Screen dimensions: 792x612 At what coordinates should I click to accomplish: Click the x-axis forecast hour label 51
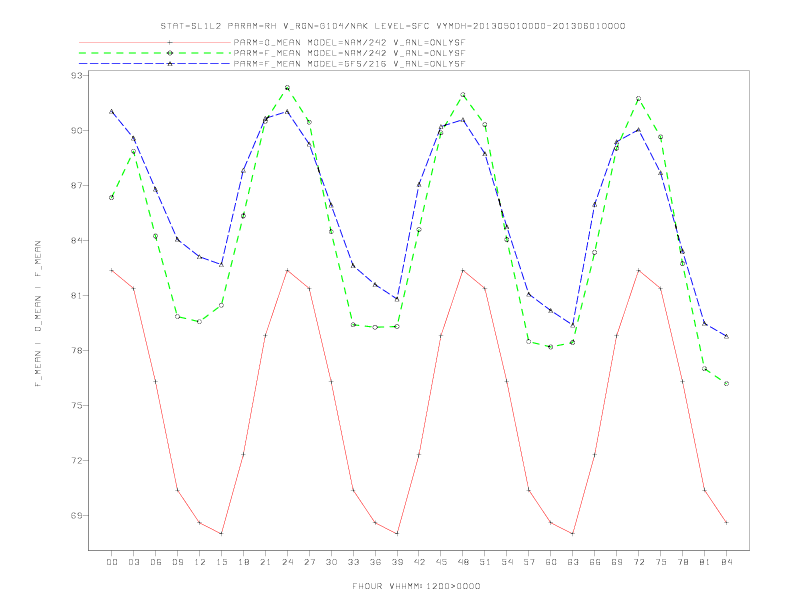(485, 562)
